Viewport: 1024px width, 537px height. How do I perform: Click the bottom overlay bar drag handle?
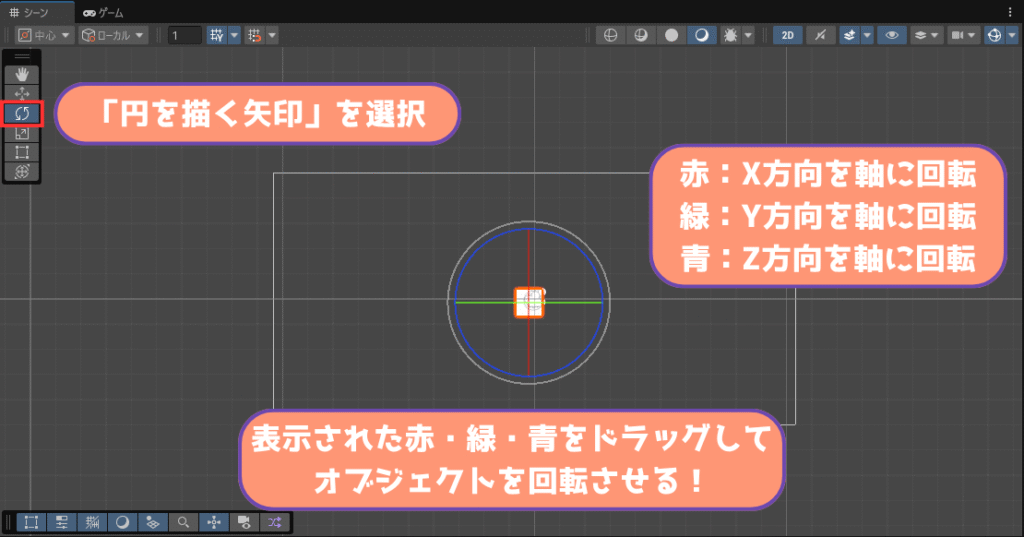(x=9, y=522)
